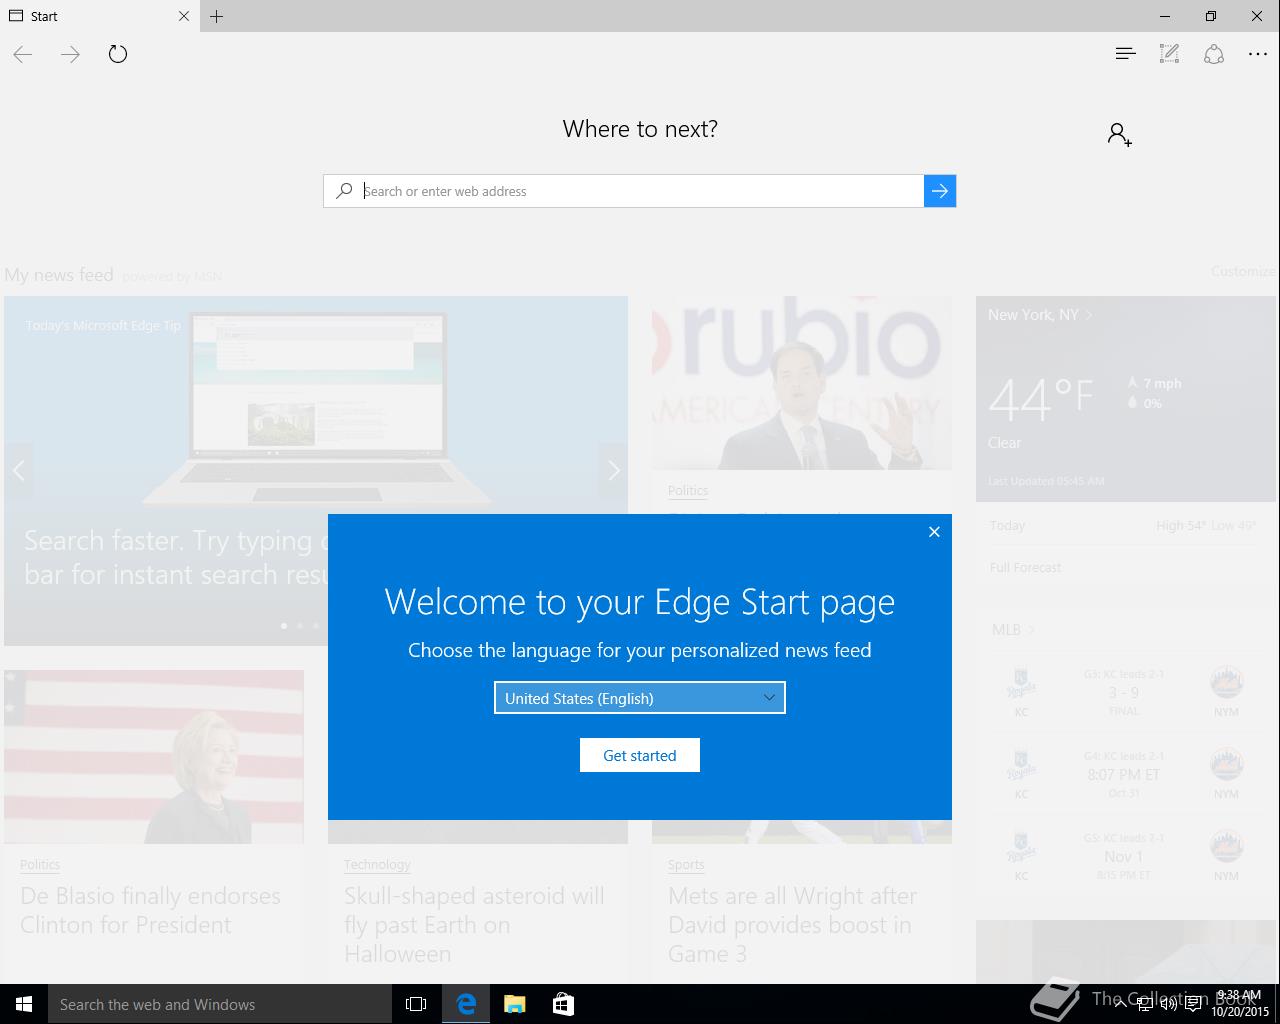Open Action Center notifications icon
Screen dimensions: 1280x1024
click(x=1193, y=1004)
